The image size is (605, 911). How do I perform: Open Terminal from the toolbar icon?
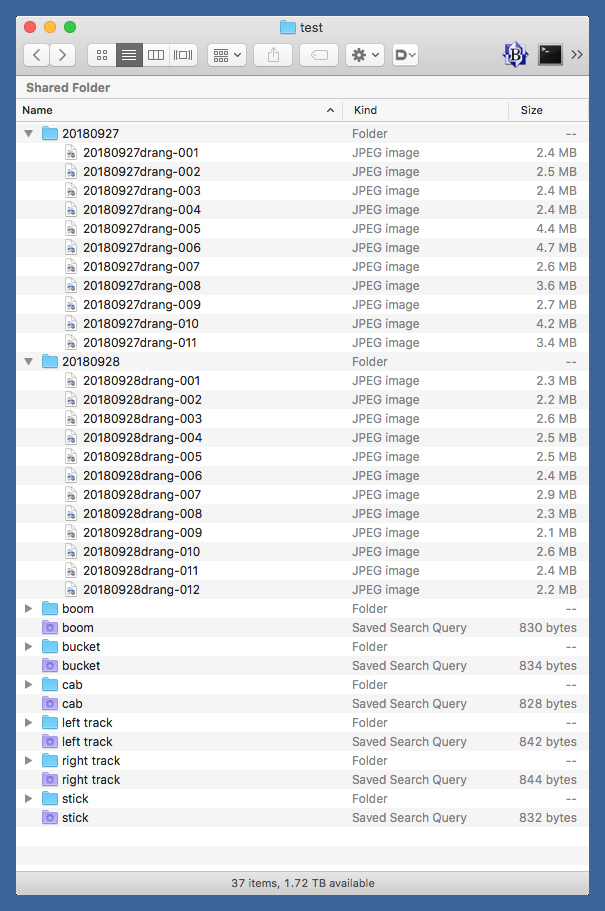[549, 56]
